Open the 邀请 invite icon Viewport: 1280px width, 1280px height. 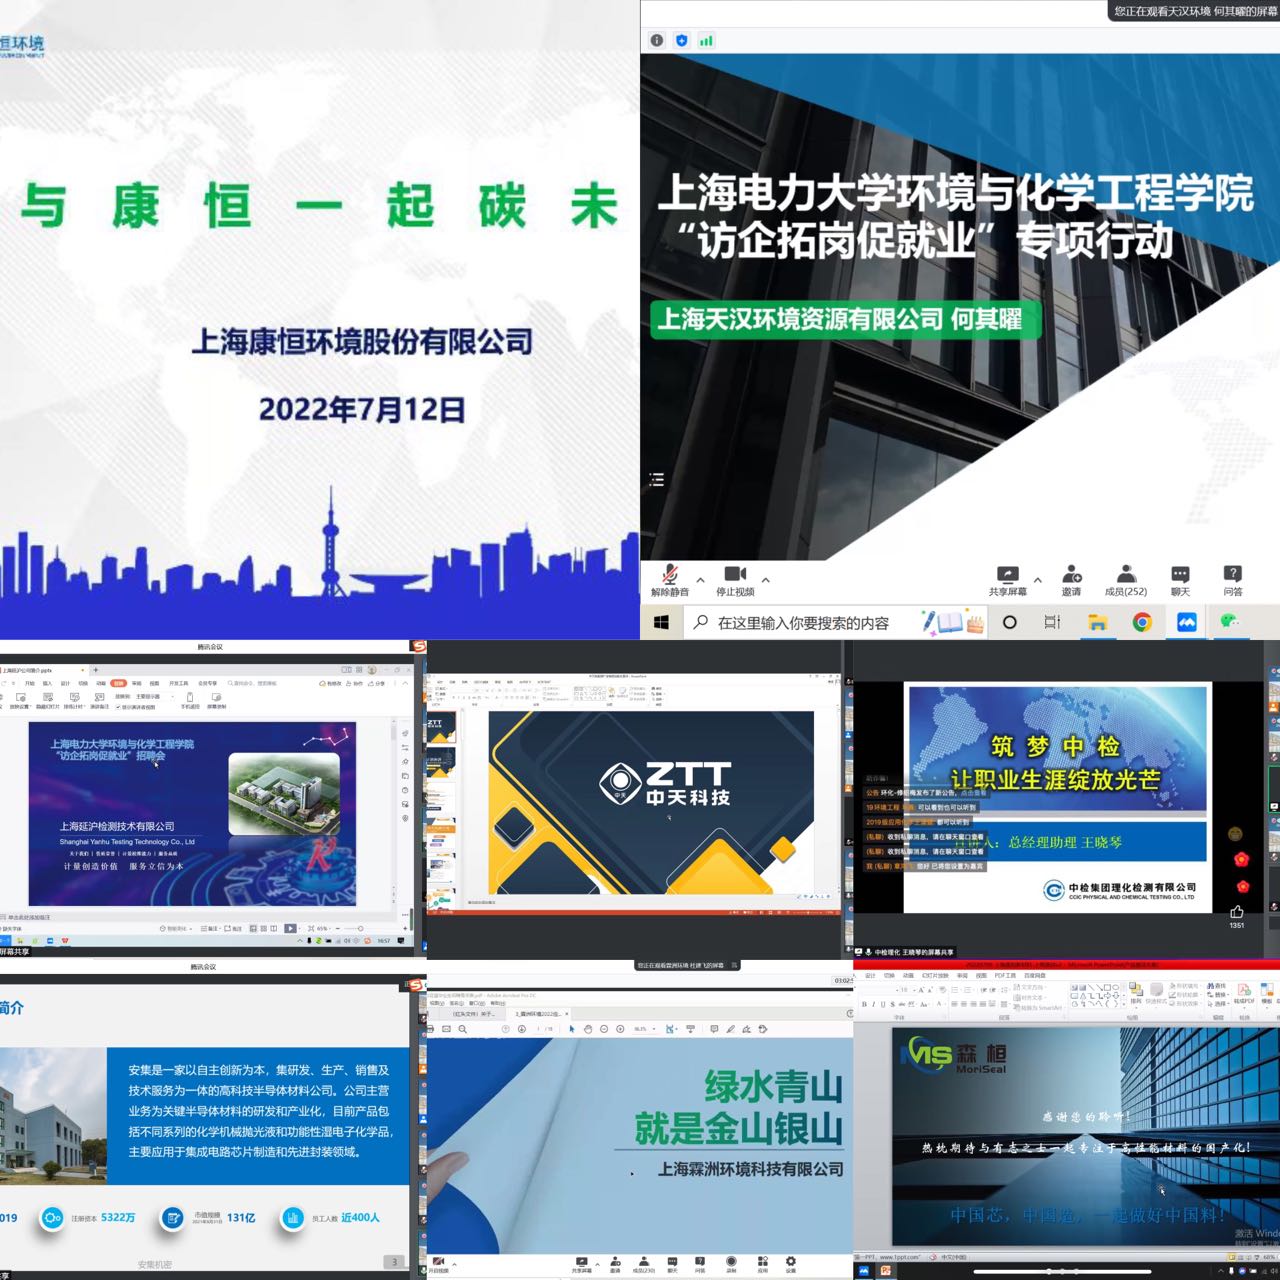pos(1072,579)
